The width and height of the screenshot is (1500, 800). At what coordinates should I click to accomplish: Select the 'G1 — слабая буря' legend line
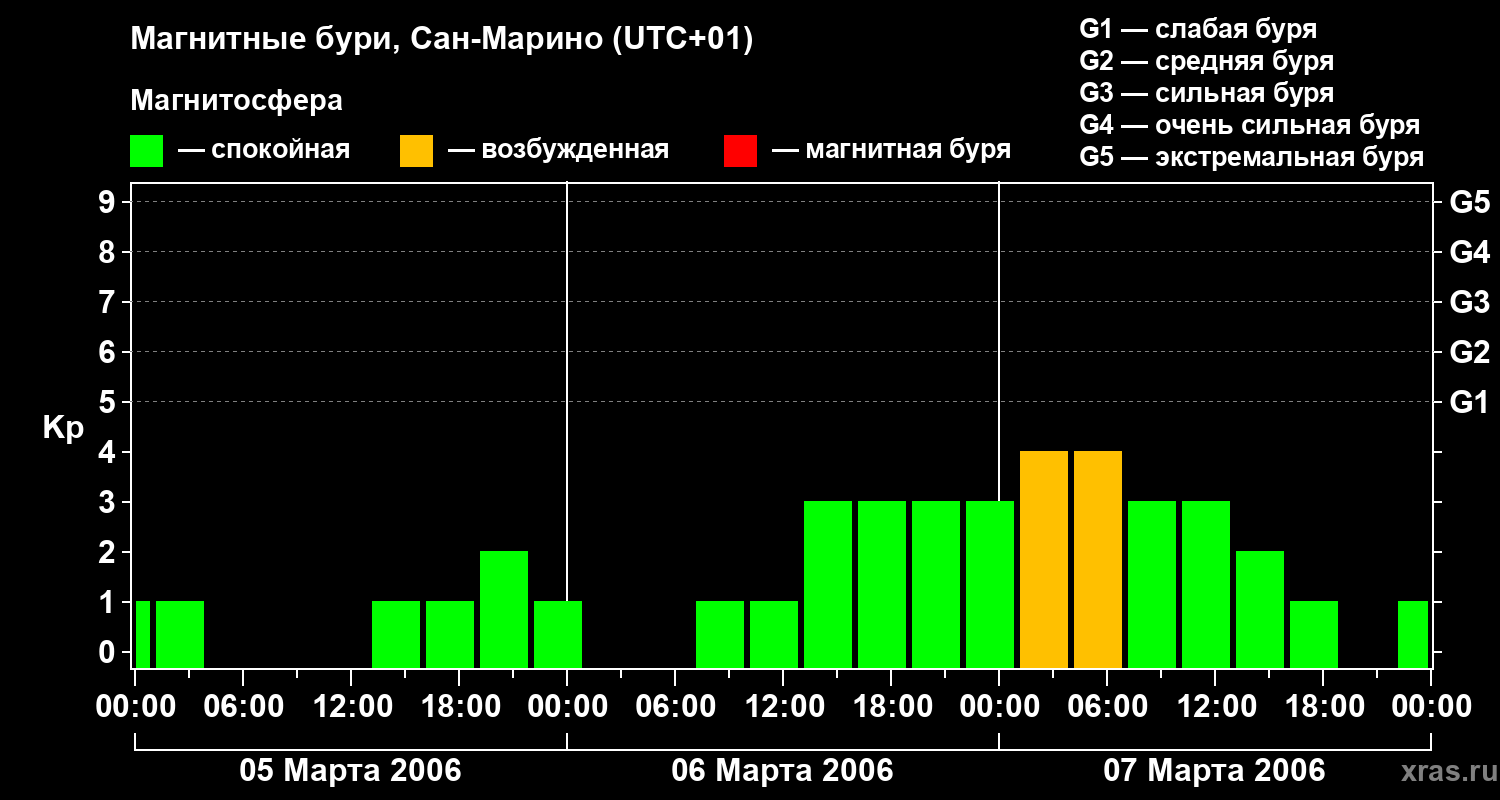1198,29
